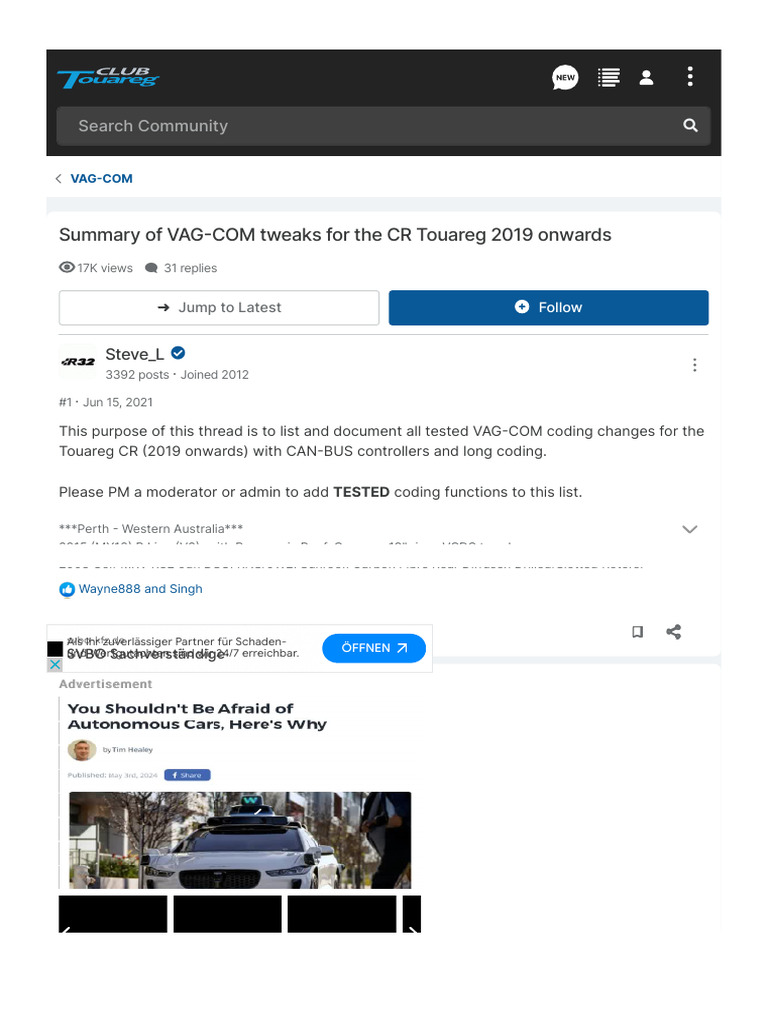768x1024 pixels.
Task: Jump to Latest post
Action: coord(219,308)
